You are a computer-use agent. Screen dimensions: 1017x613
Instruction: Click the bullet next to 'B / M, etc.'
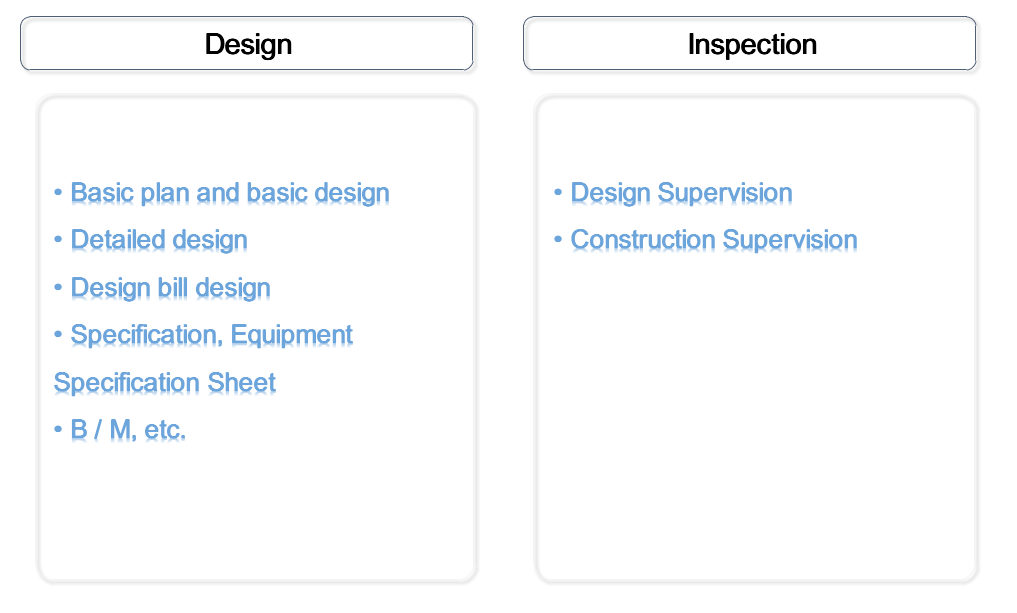tap(59, 429)
